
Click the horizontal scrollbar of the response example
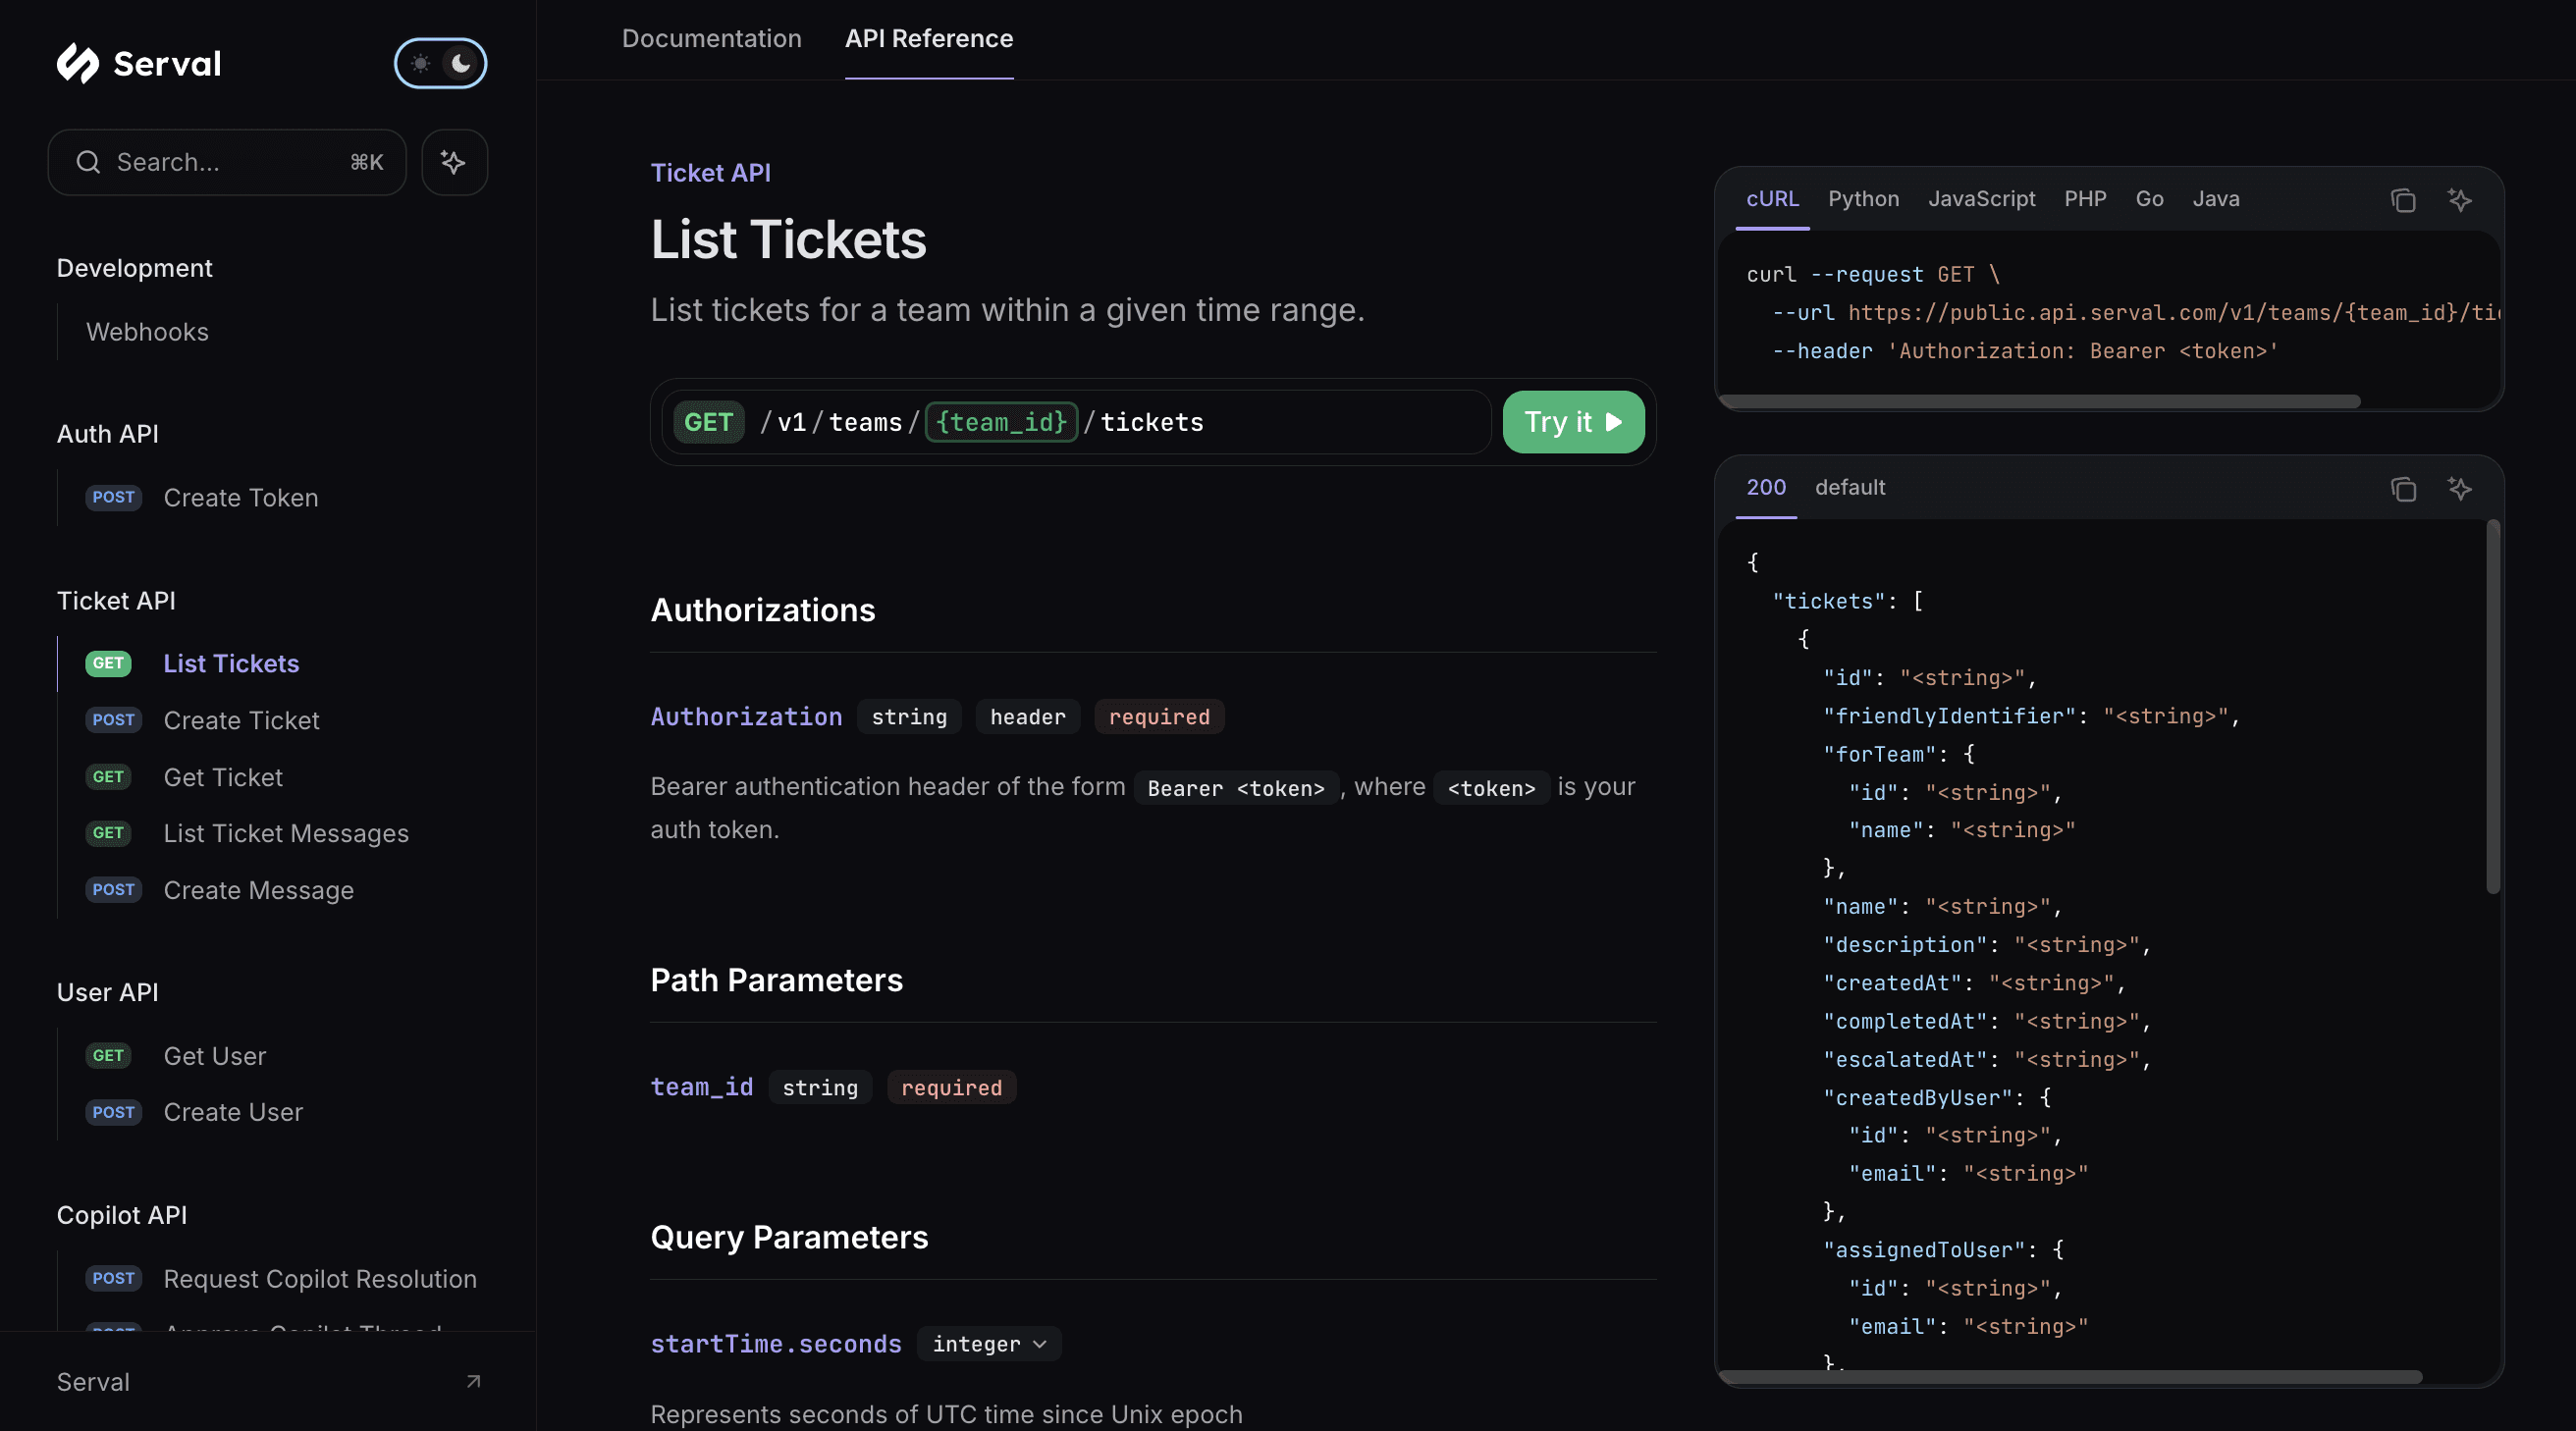(x=2070, y=1377)
